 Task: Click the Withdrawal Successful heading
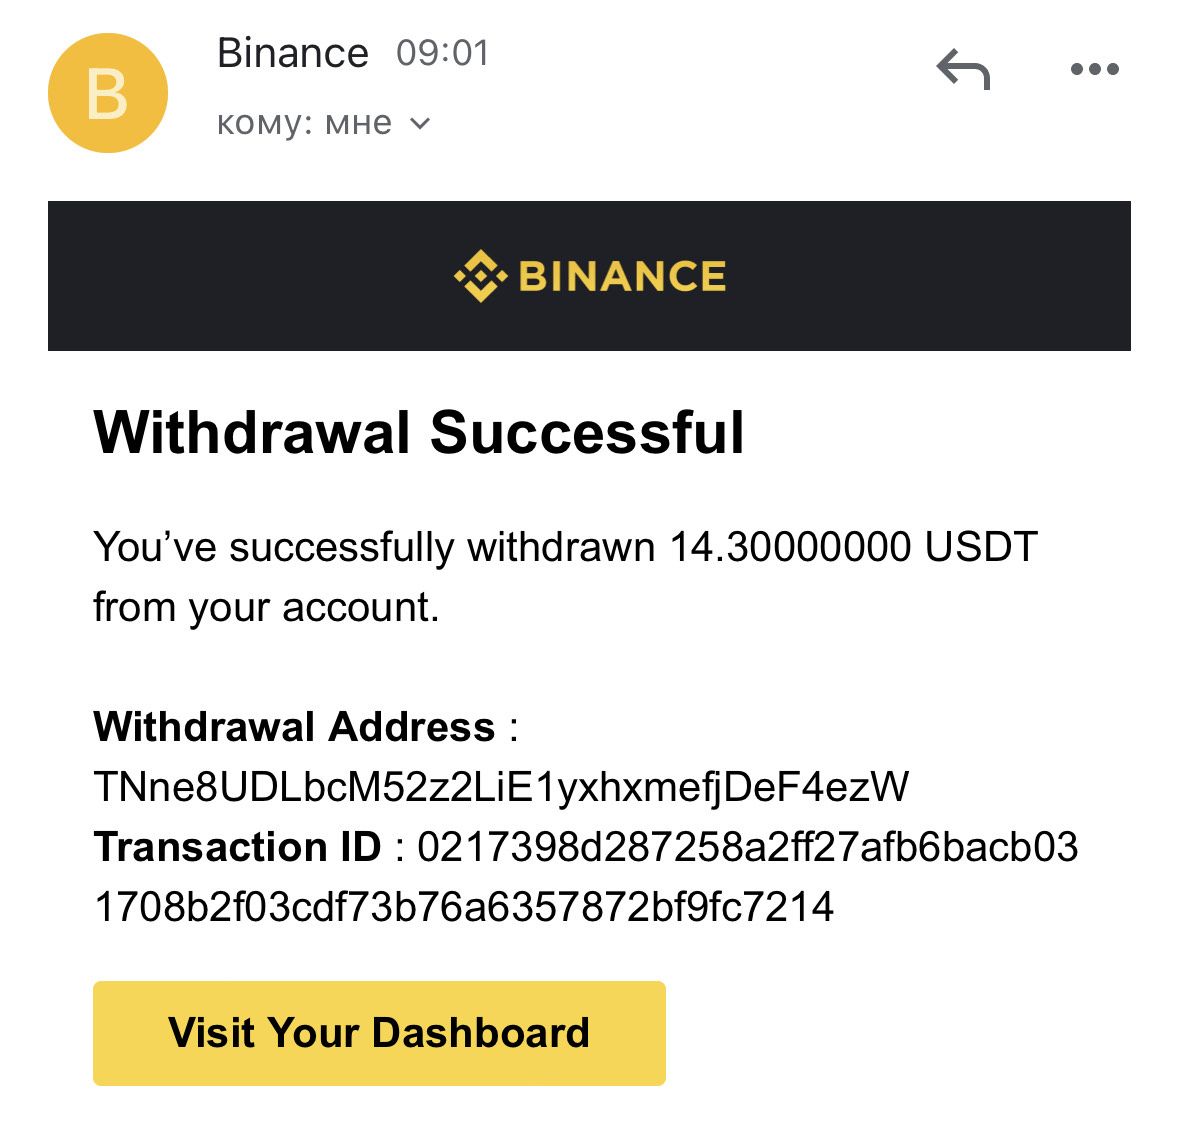tap(418, 432)
